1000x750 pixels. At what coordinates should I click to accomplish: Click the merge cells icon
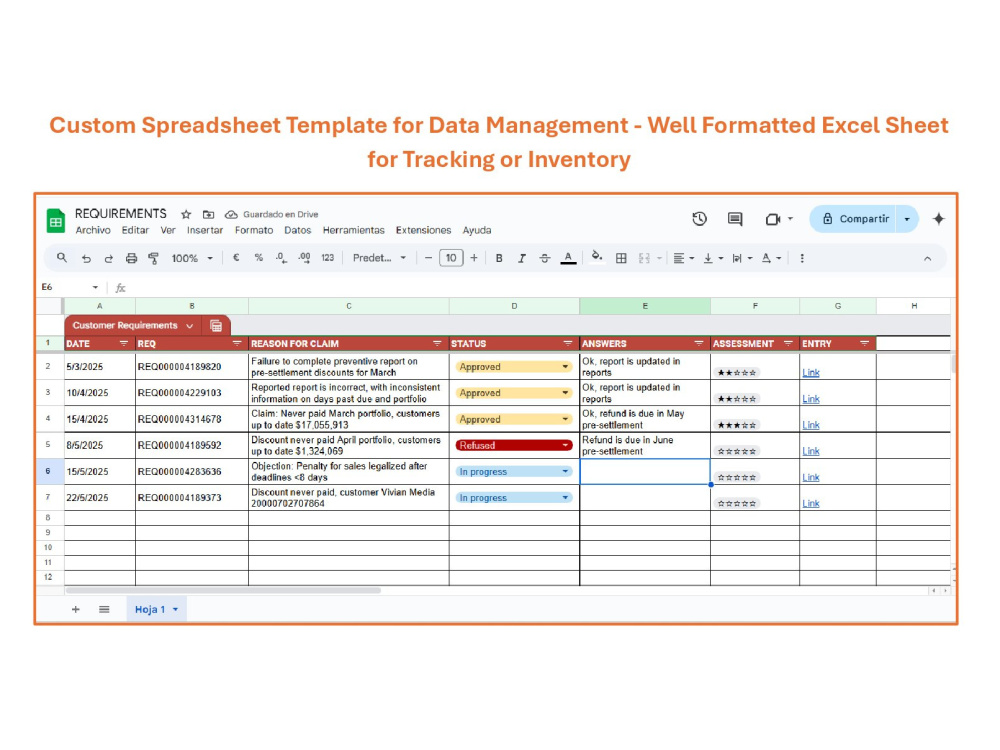[644, 258]
